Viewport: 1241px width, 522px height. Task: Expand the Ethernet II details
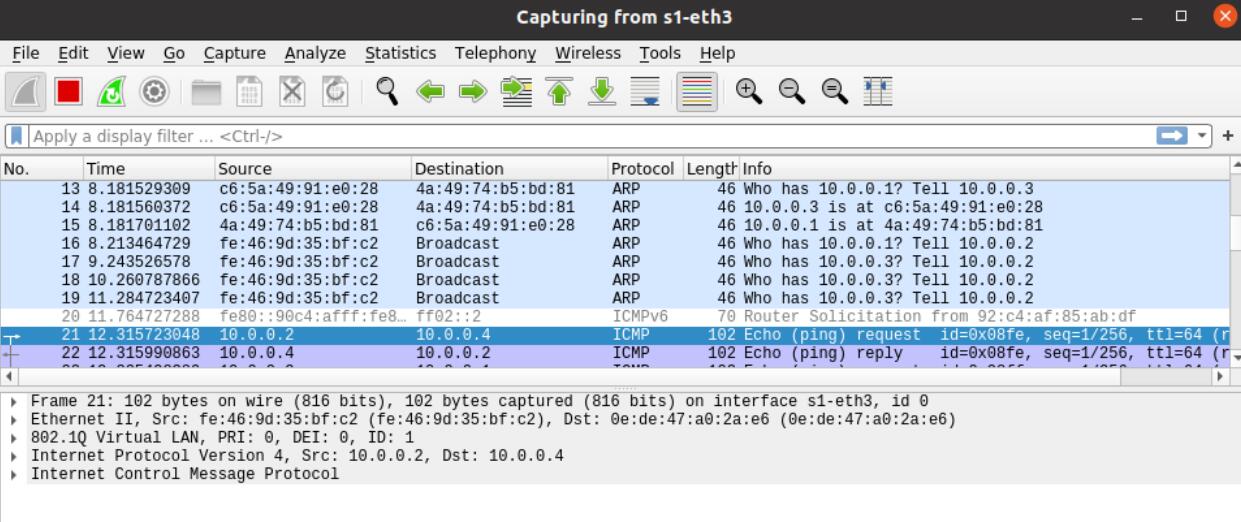pos(13,419)
